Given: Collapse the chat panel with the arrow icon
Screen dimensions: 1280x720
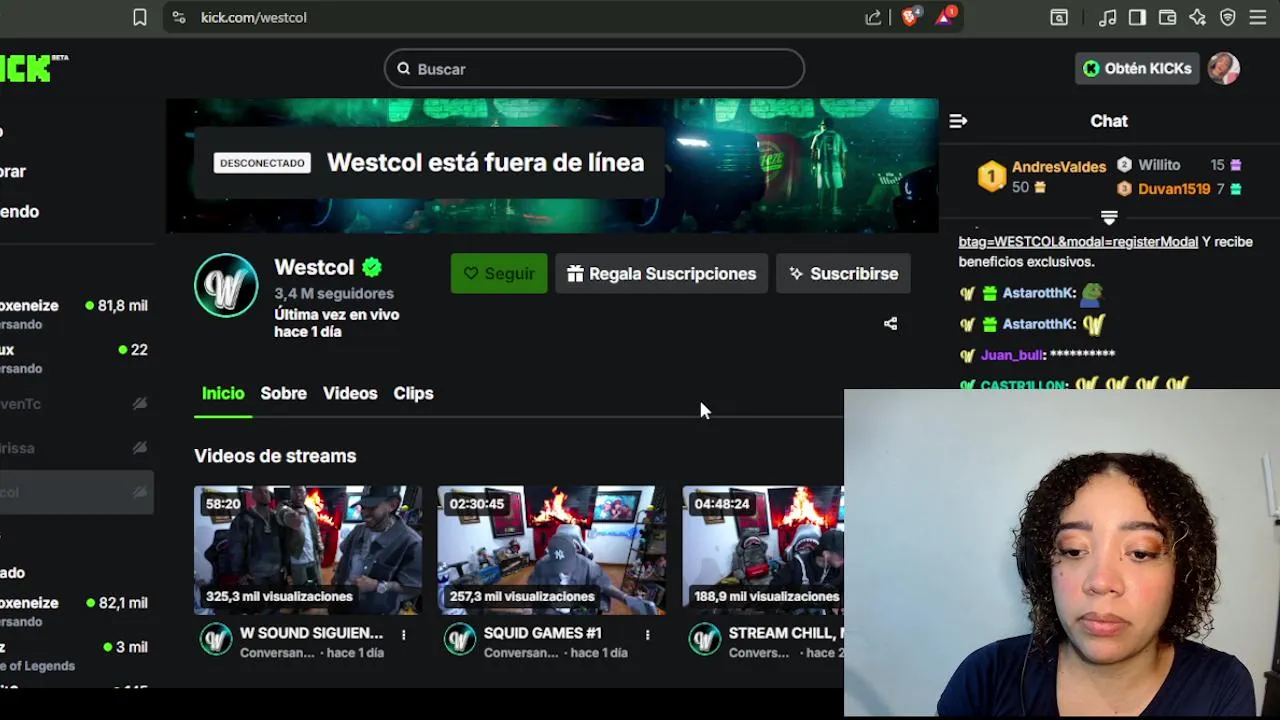Looking at the screenshot, I should tap(958, 121).
